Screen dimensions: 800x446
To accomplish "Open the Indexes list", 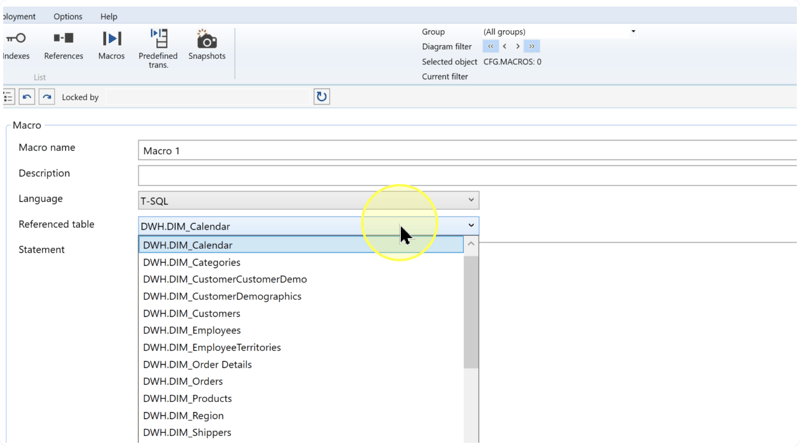I will tap(16, 45).
